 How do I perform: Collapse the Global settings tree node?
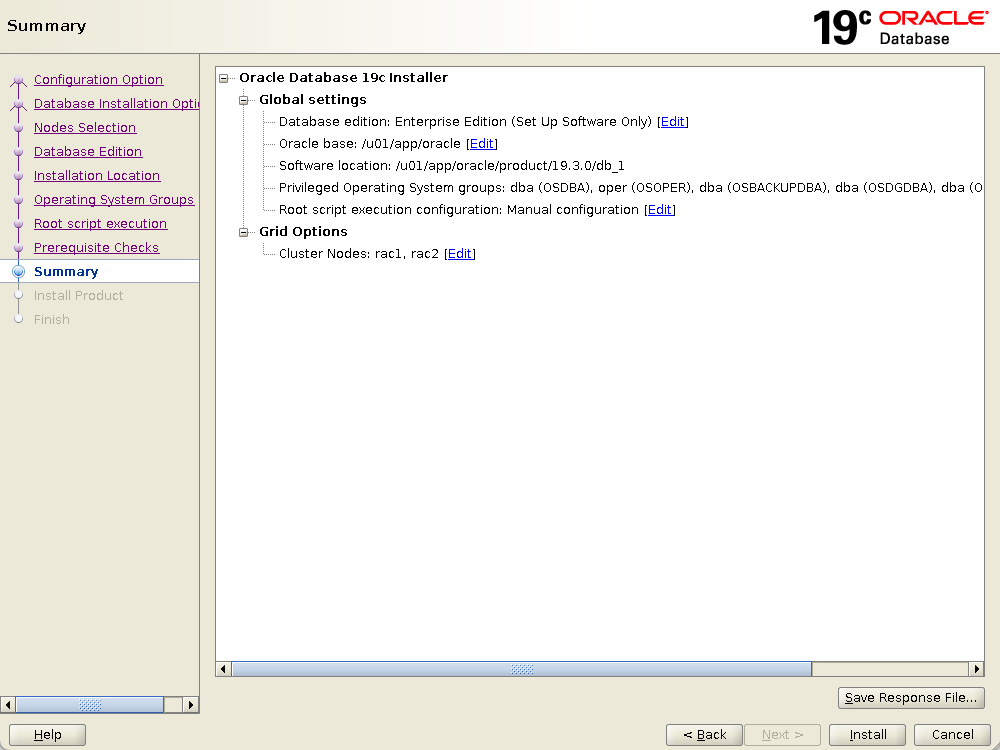click(243, 100)
